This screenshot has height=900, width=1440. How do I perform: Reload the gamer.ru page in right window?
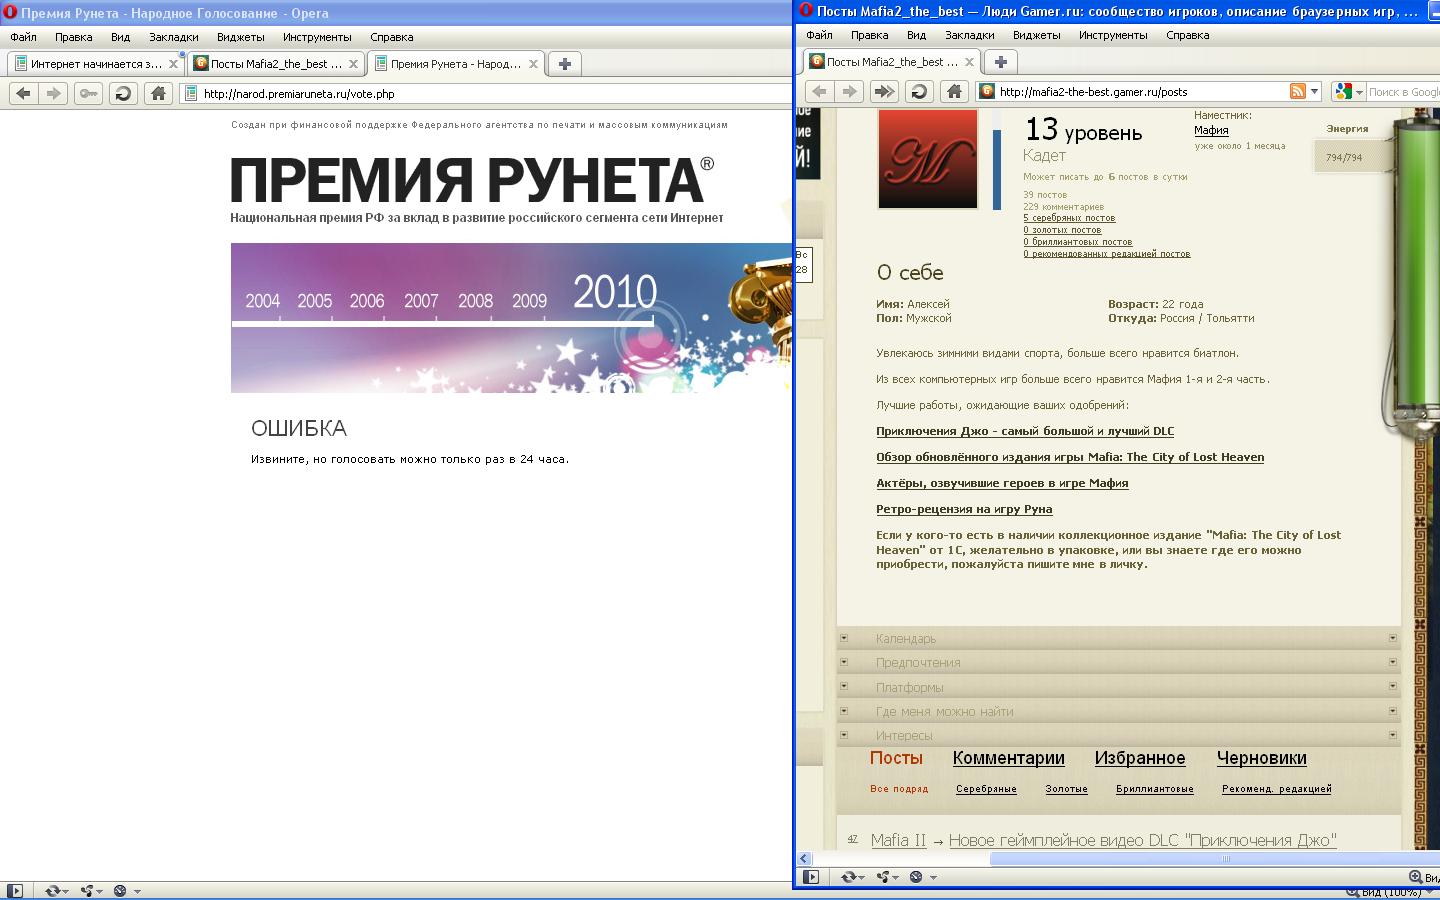[919, 91]
